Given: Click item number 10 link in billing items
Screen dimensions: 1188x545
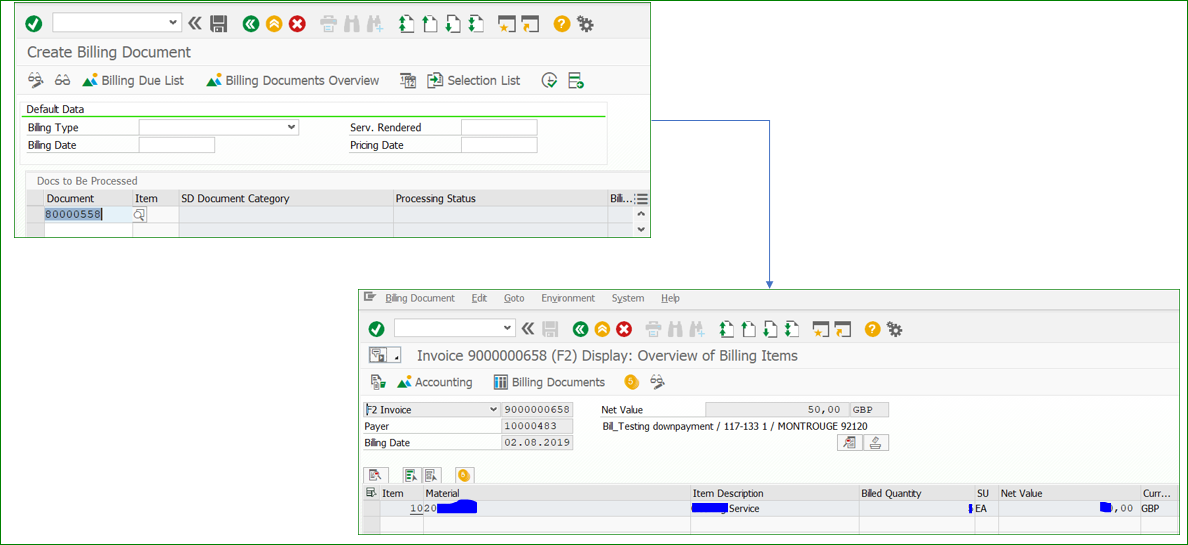Looking at the screenshot, I should pyautogui.click(x=416, y=508).
